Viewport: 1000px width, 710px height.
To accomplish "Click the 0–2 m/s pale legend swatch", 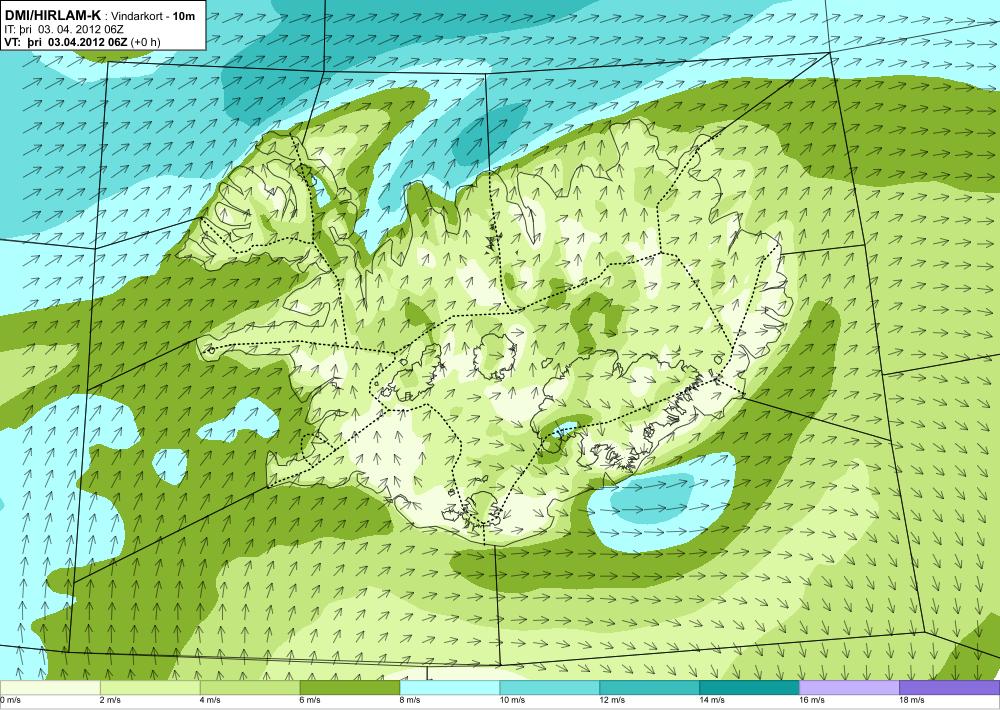I will tap(50, 688).
